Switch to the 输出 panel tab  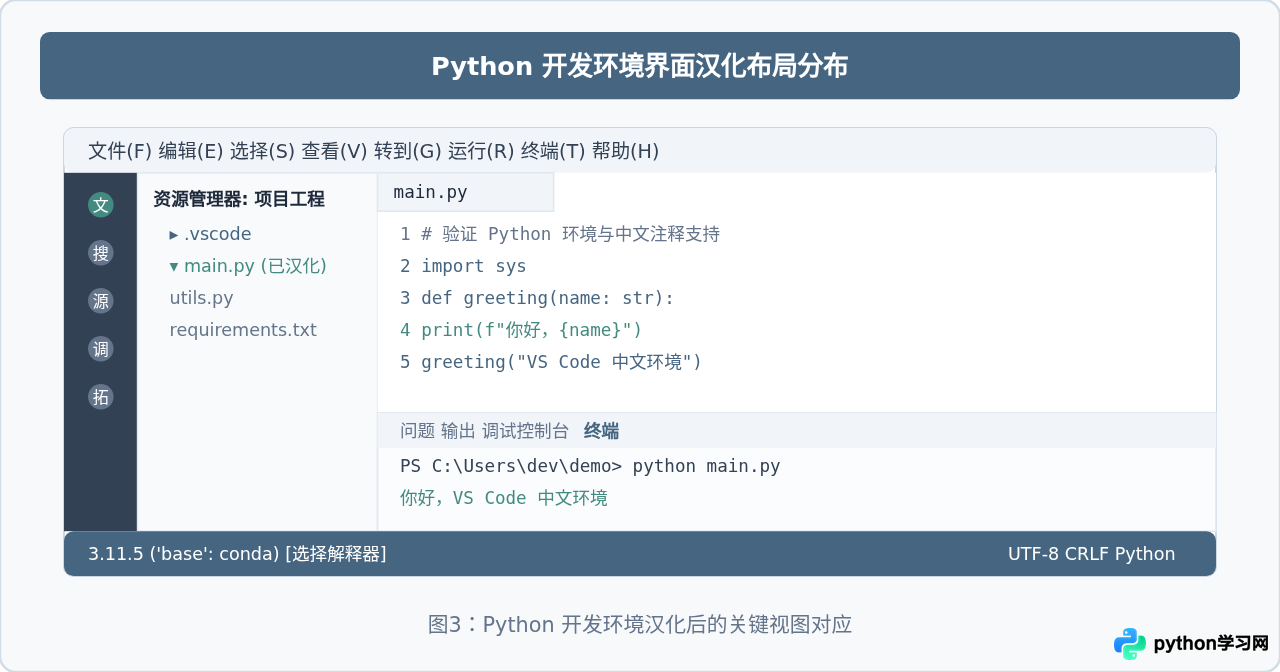tap(458, 431)
